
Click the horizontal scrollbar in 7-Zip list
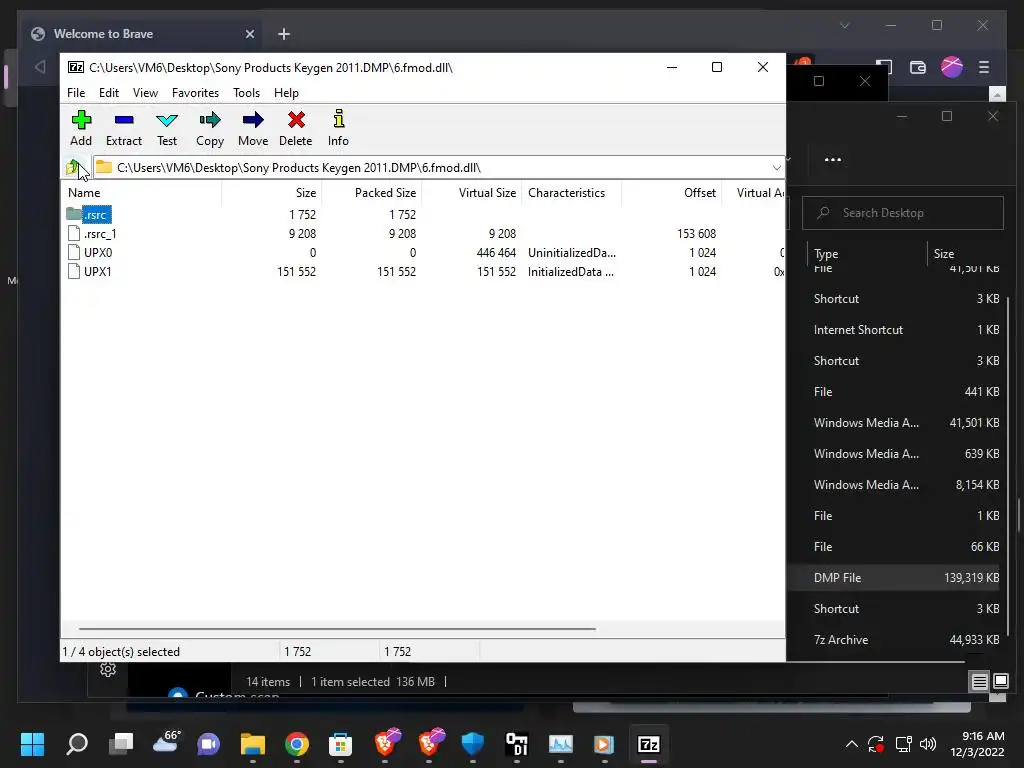coord(337,629)
